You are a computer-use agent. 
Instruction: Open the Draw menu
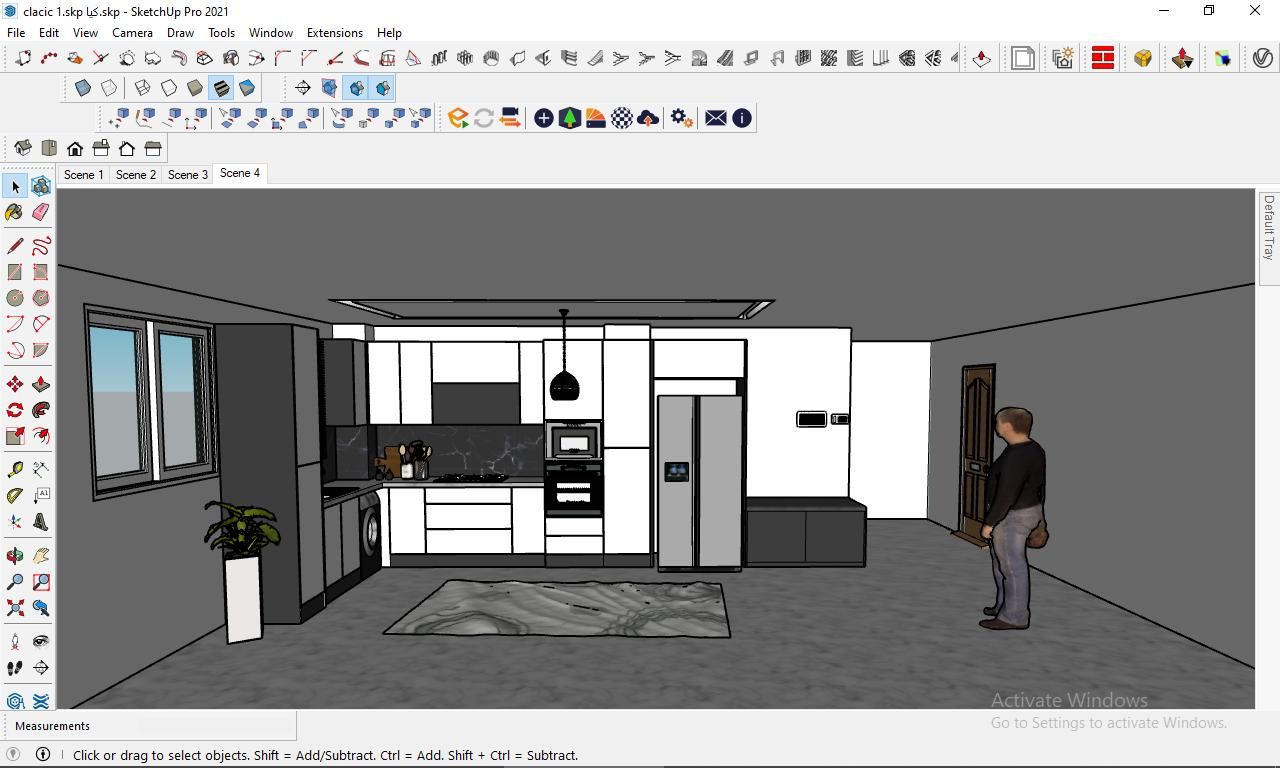tap(180, 32)
